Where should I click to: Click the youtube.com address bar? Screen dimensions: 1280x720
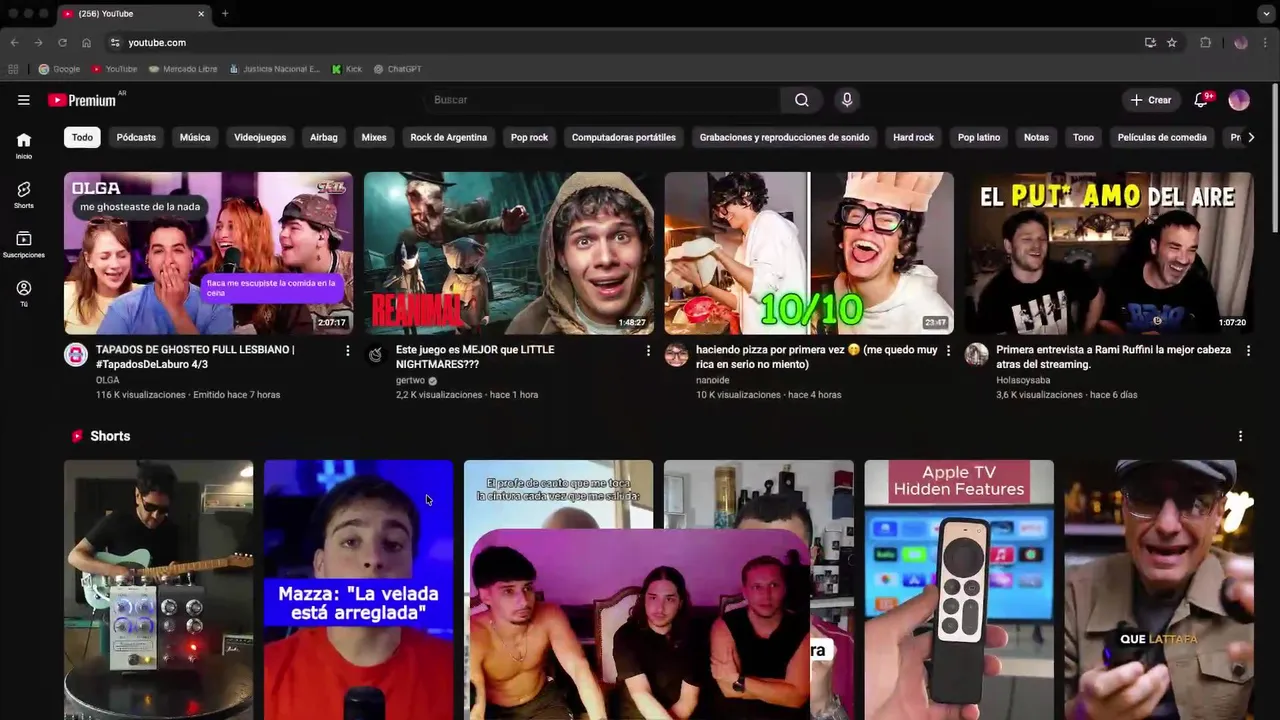(157, 43)
